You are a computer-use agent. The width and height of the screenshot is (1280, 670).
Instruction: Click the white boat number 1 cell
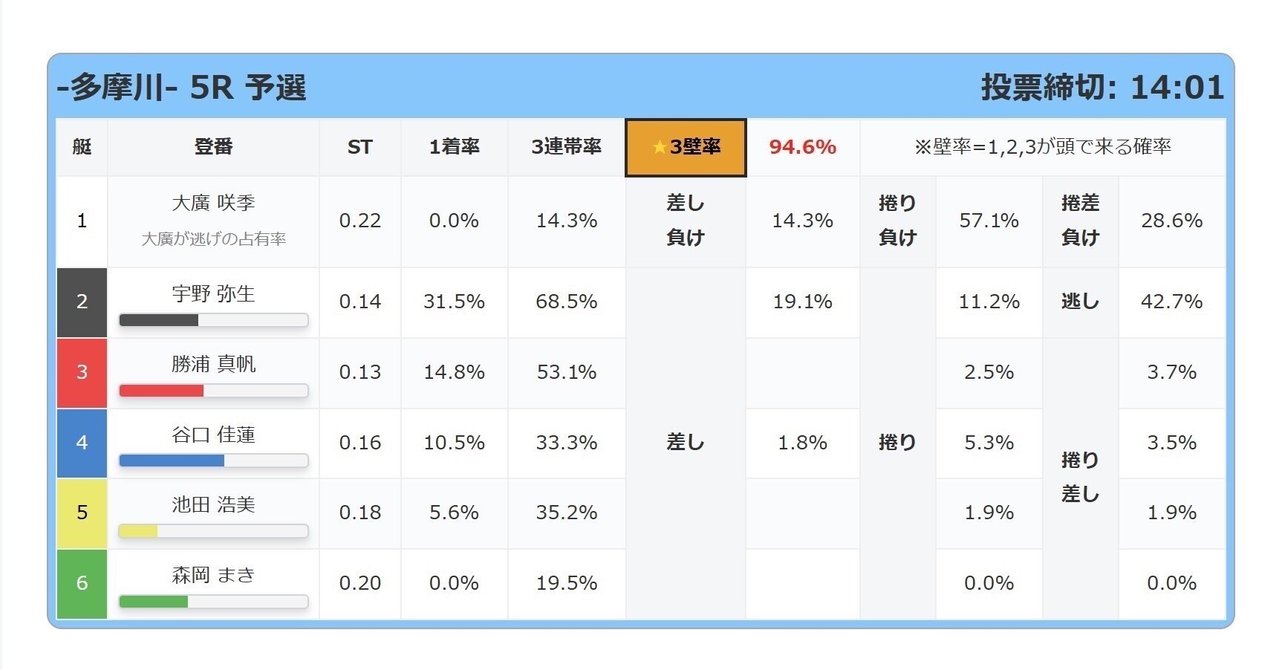82,220
